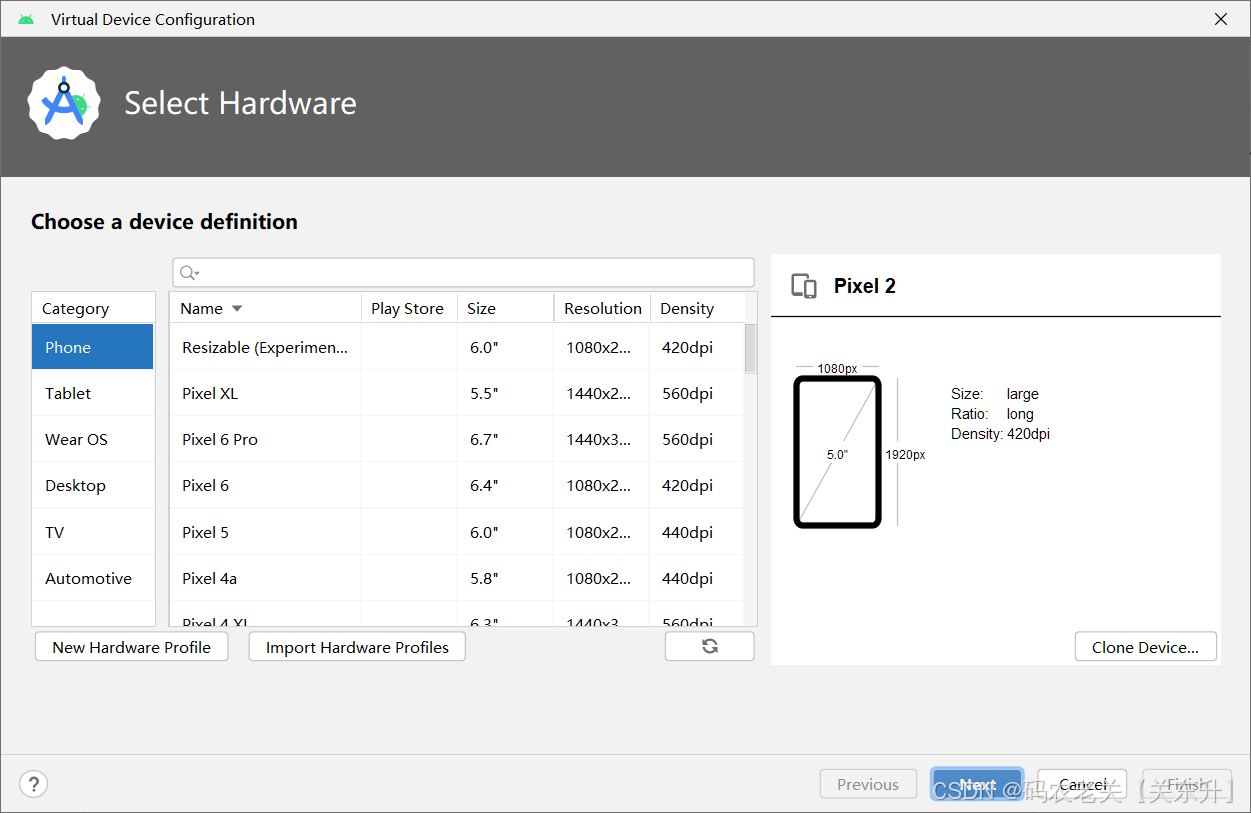1251x813 pixels.
Task: Click the Size column header
Action: [505, 308]
